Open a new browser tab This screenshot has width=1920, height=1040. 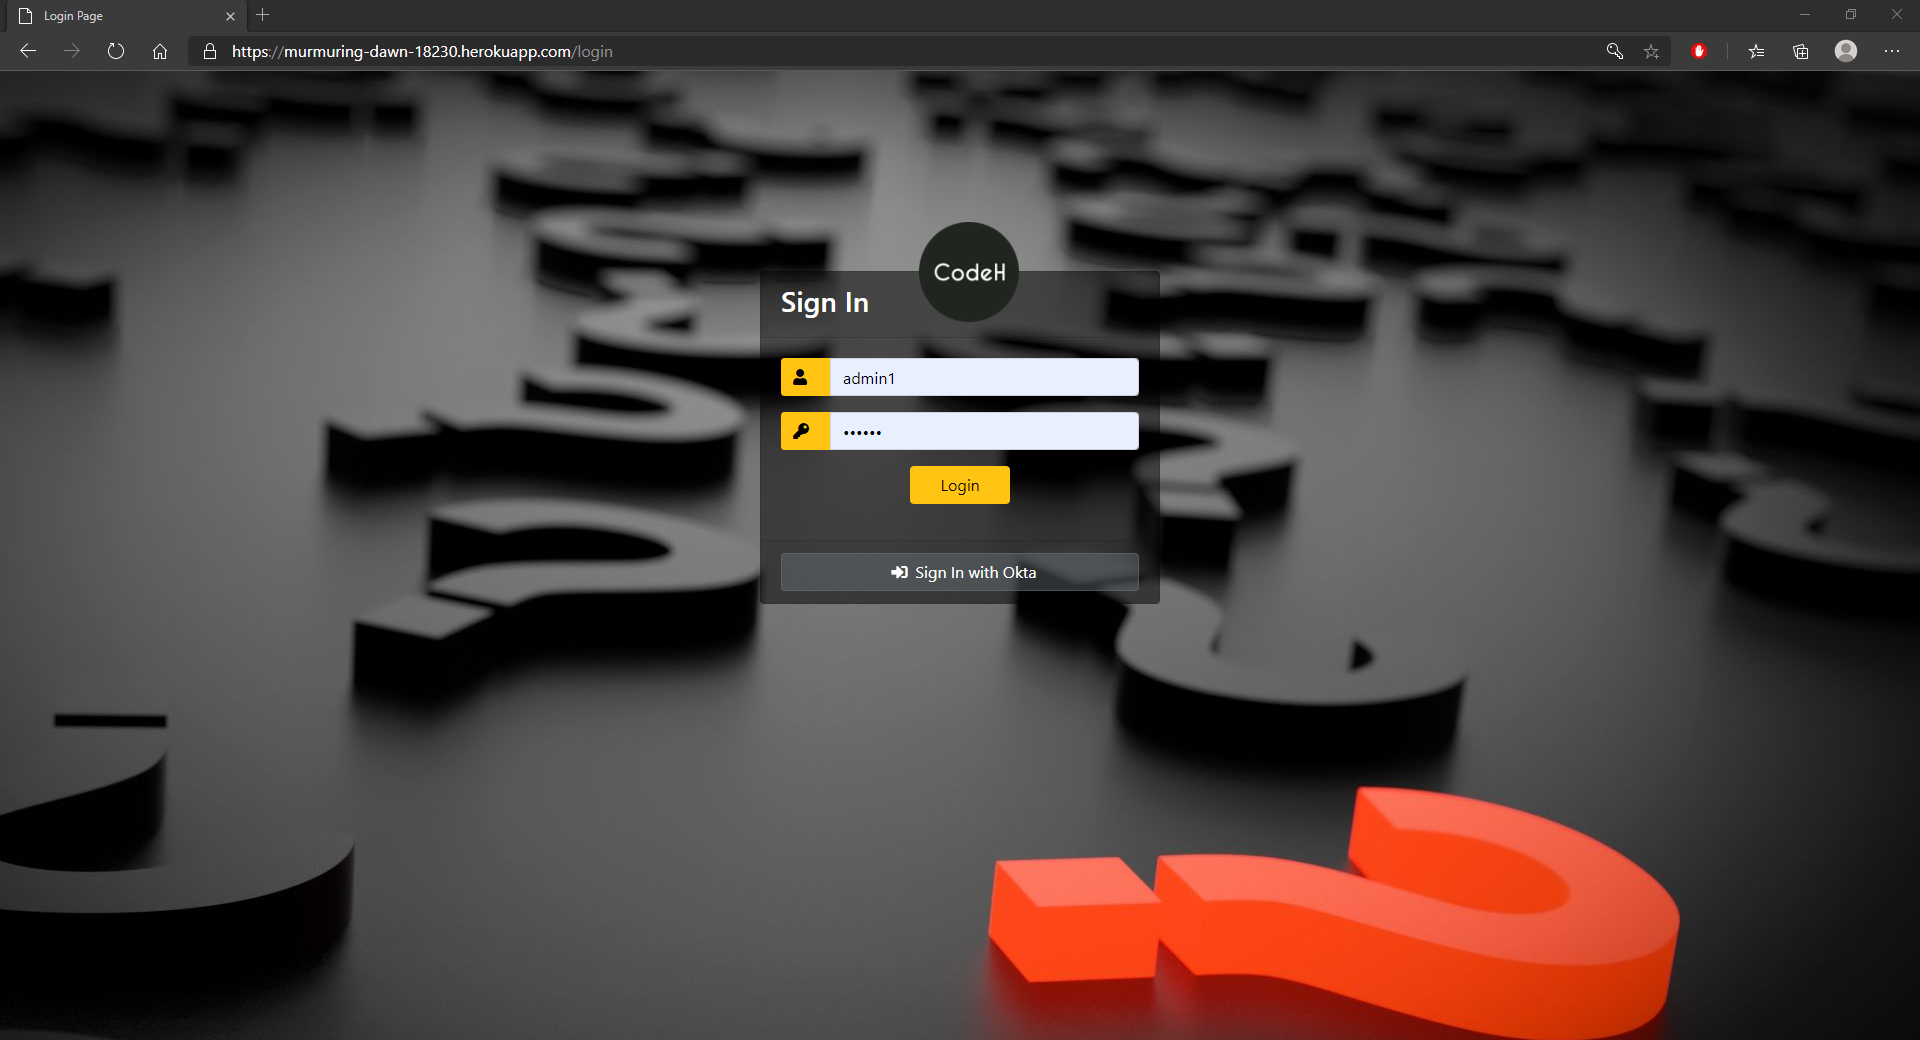(263, 15)
